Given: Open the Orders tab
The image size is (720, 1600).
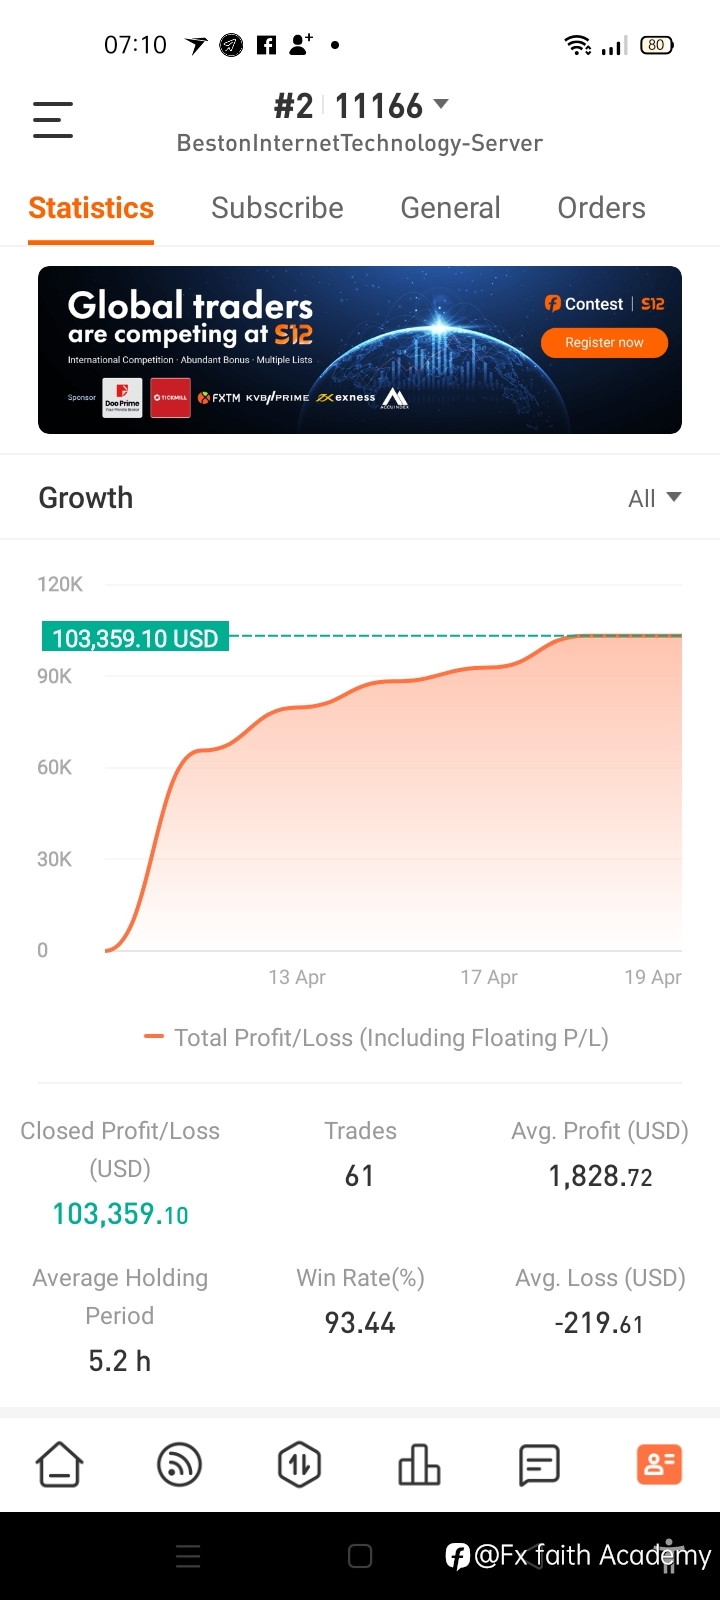Looking at the screenshot, I should pos(601,208).
